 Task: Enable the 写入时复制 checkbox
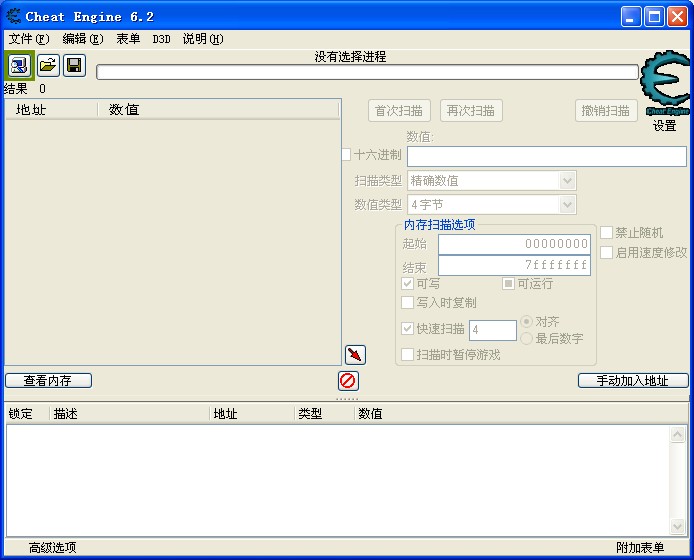[x=407, y=303]
